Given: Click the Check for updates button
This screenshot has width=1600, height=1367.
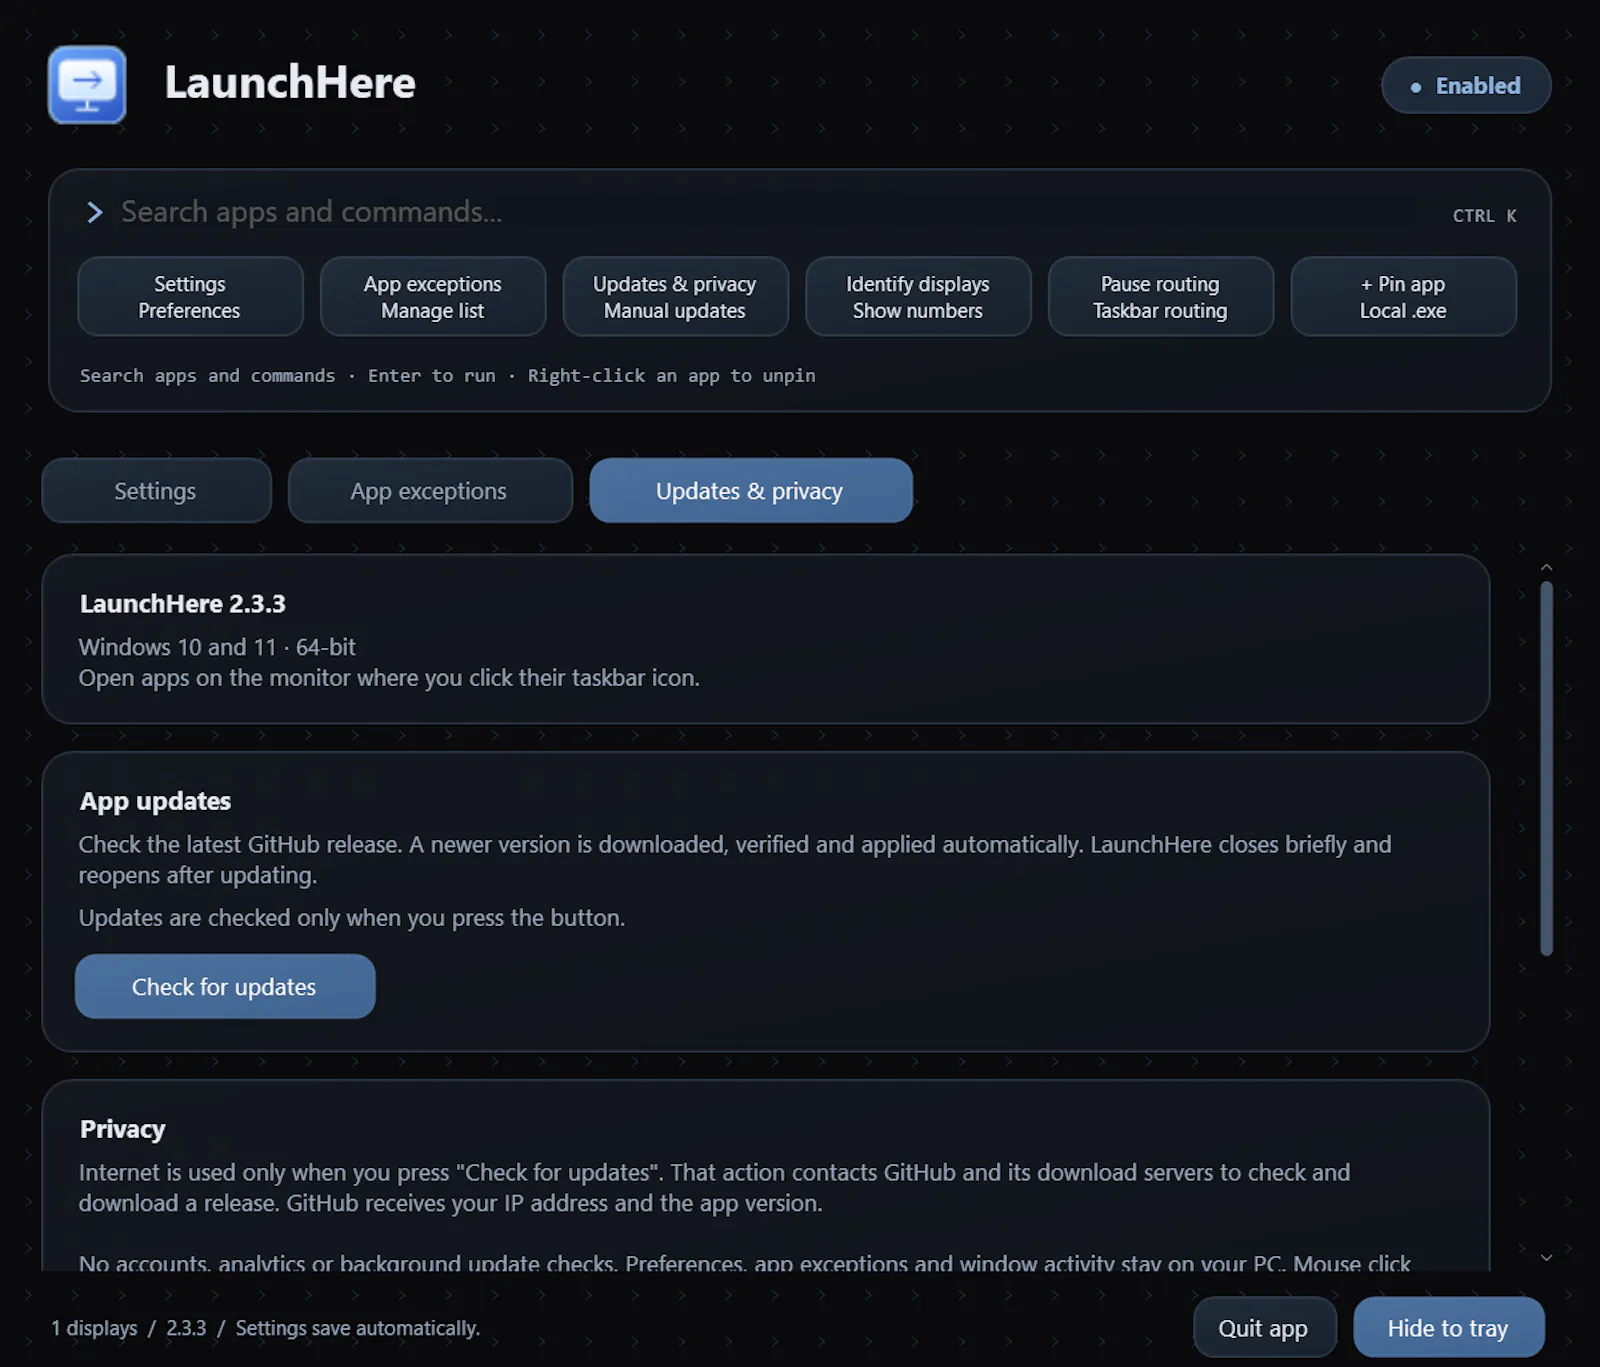Looking at the screenshot, I should [225, 986].
